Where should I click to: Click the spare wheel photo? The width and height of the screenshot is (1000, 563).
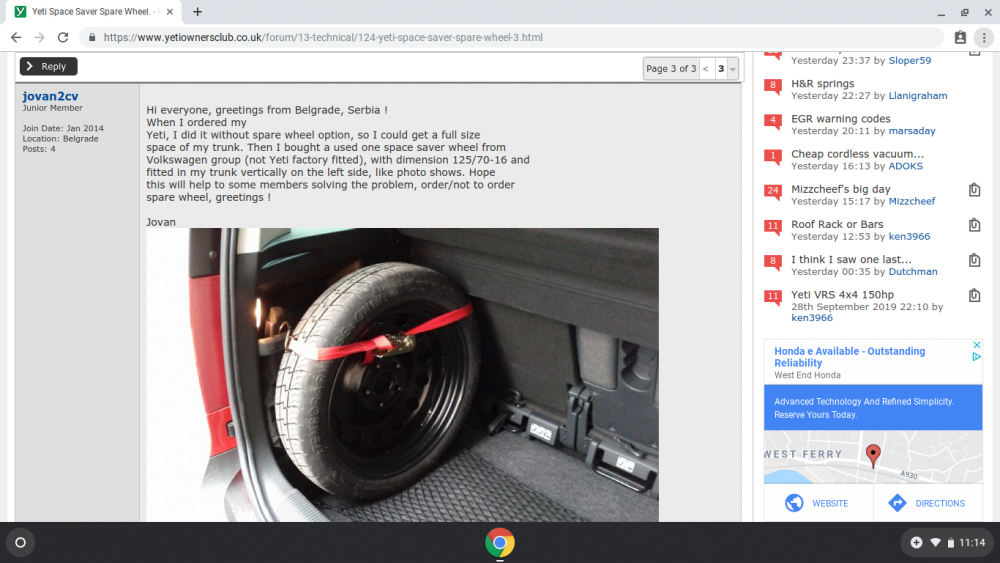point(402,375)
